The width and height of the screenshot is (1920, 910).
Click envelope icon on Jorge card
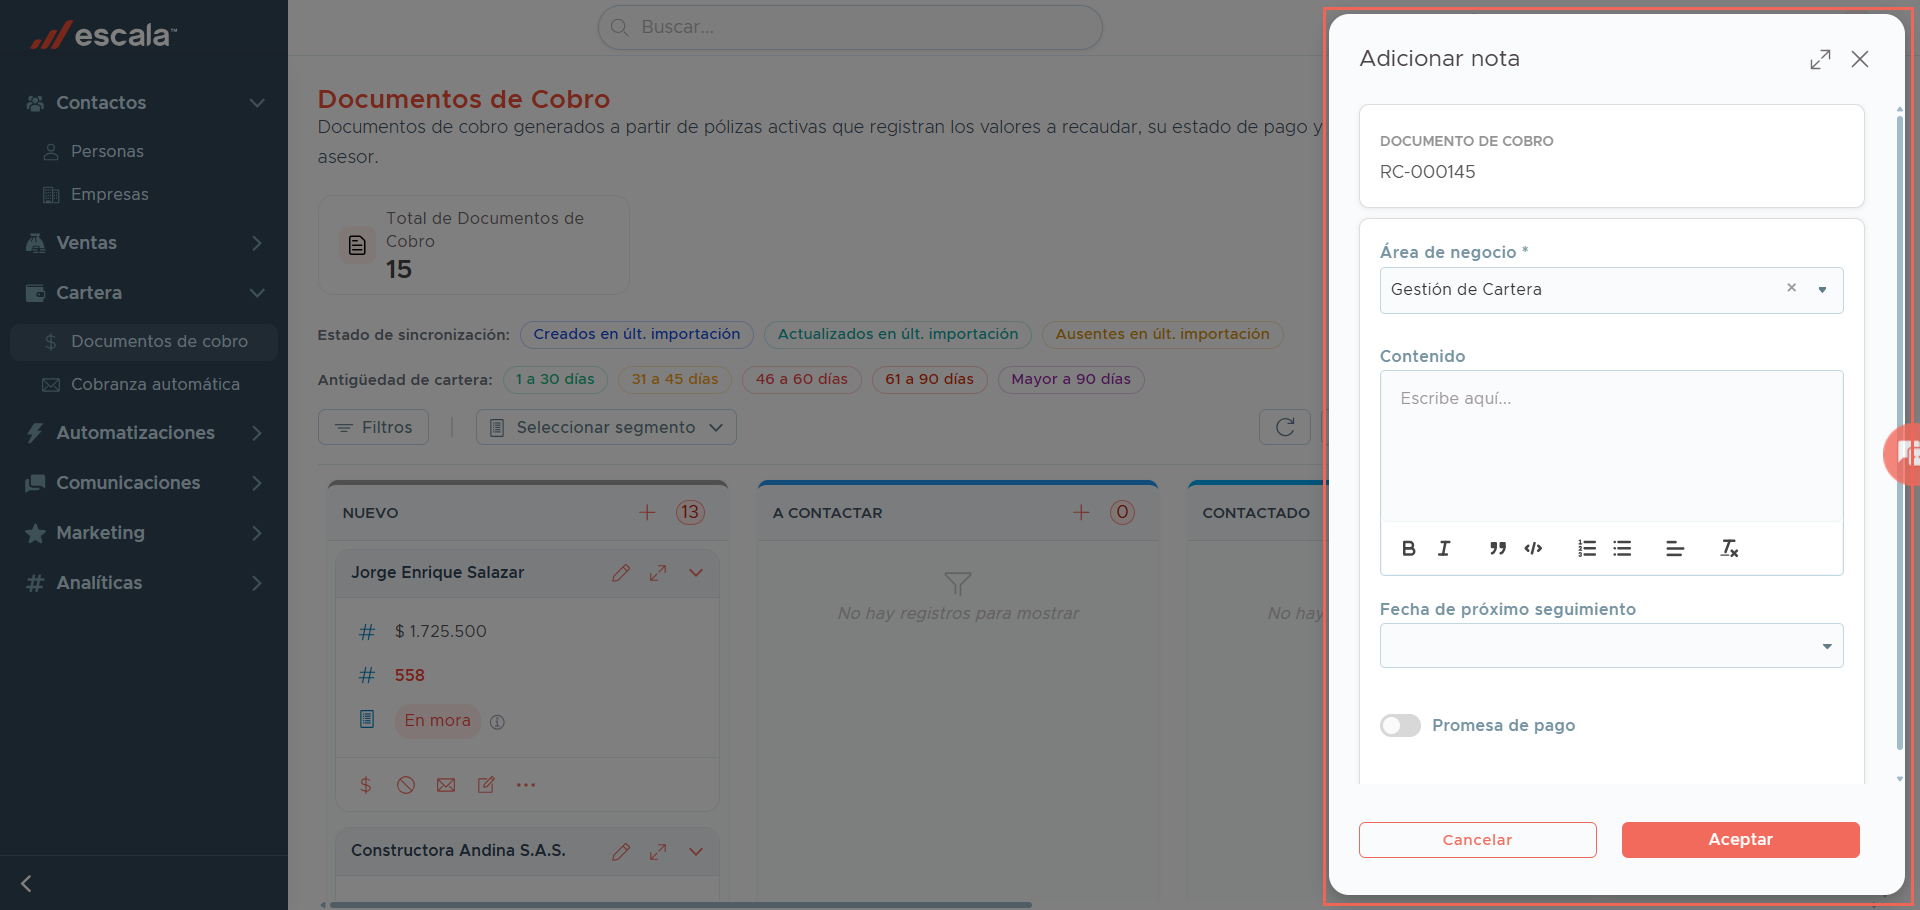pyautogui.click(x=446, y=785)
